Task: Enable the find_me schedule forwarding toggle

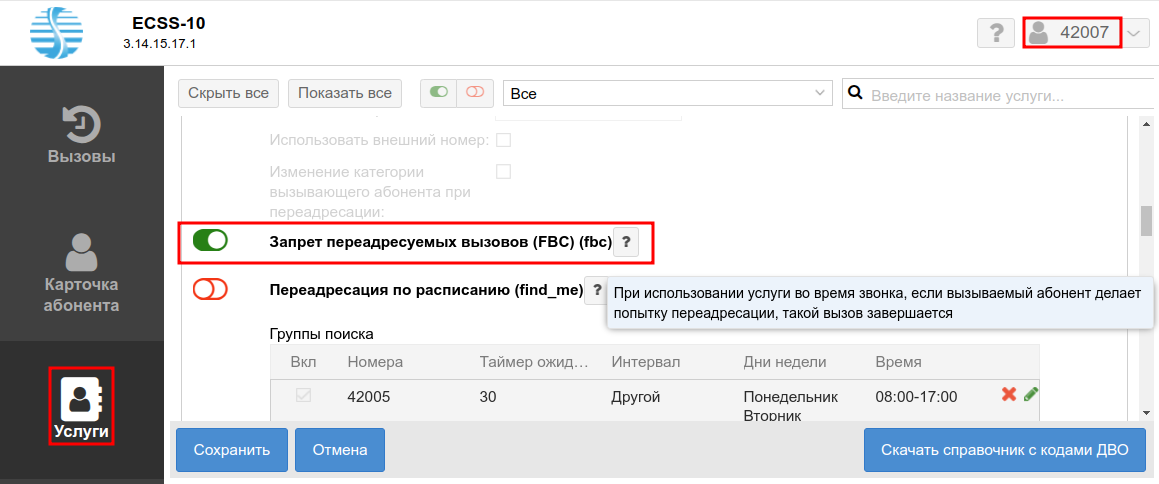Action: tap(210, 290)
